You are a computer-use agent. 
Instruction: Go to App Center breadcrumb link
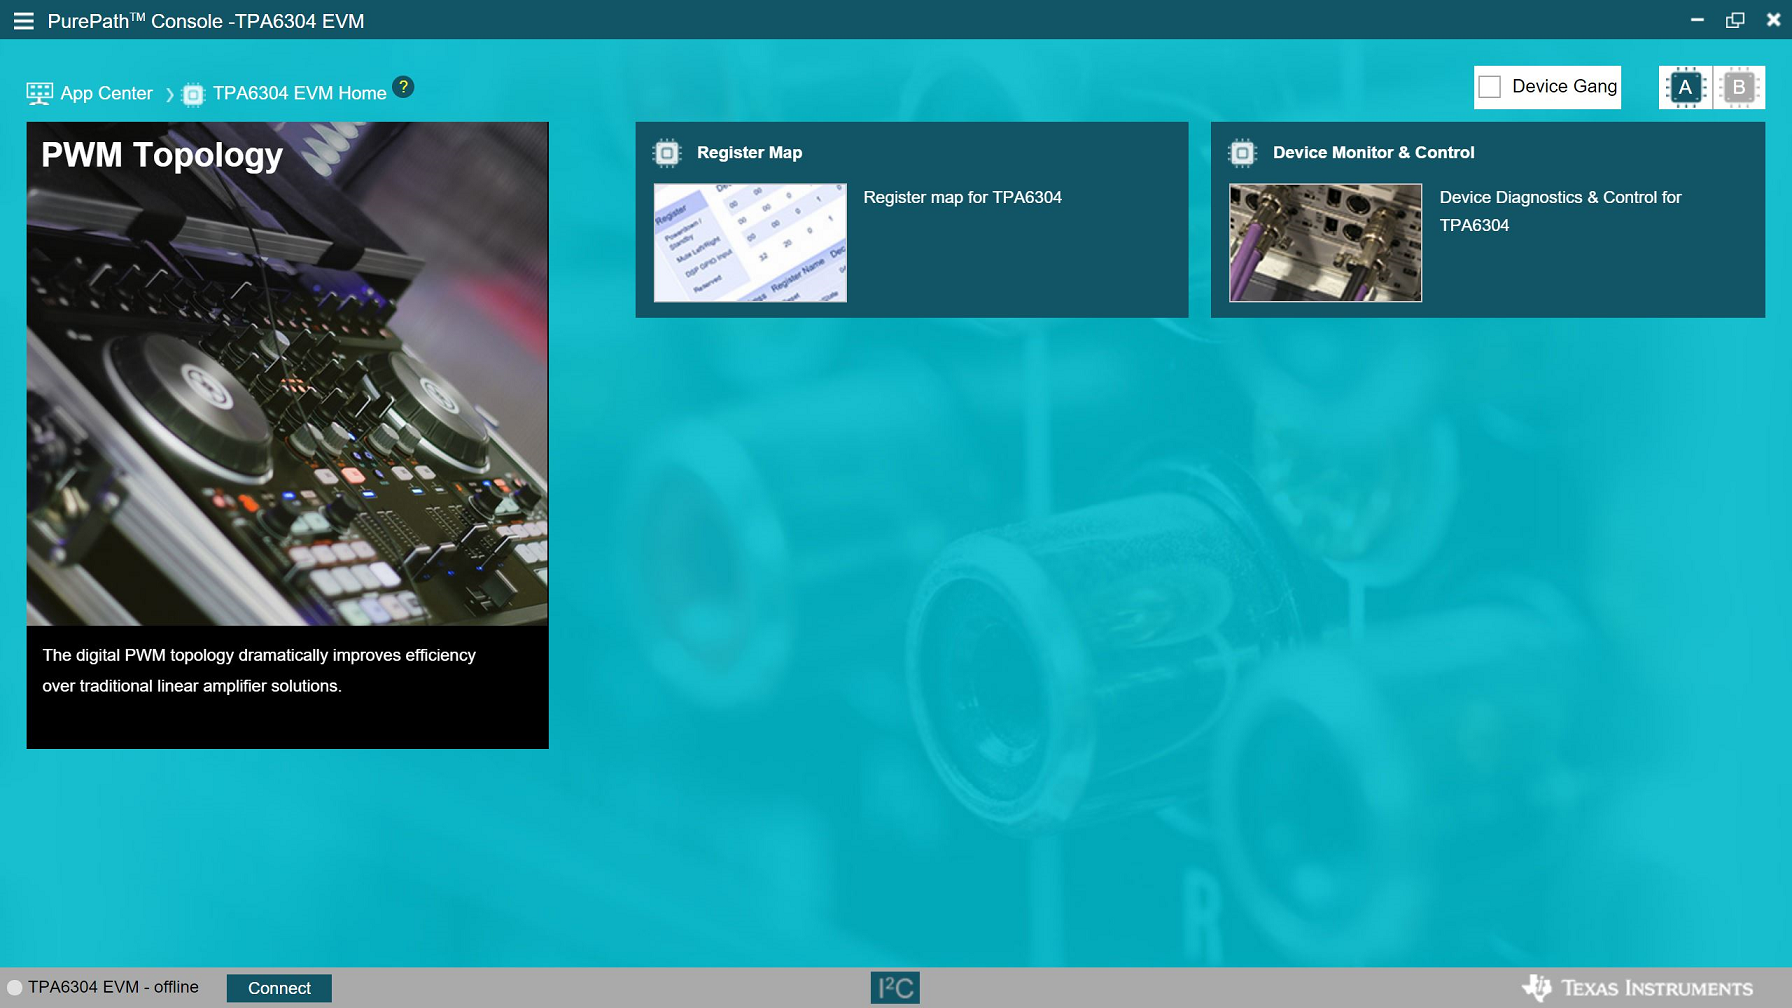click(x=106, y=94)
